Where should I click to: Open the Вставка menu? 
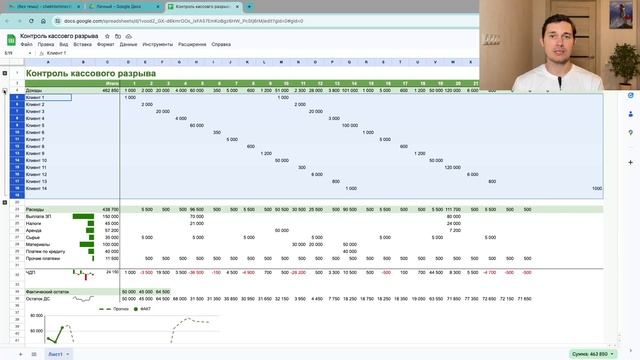pos(82,44)
